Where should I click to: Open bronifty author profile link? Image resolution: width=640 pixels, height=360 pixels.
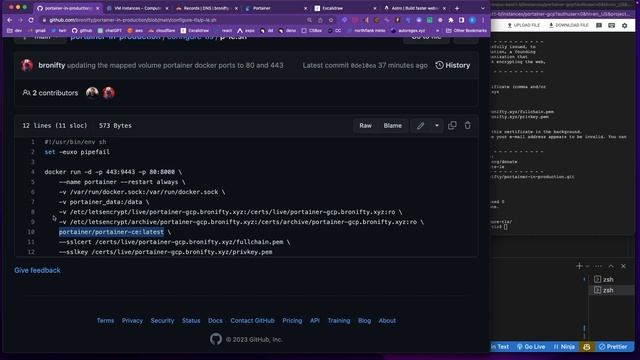pos(51,65)
